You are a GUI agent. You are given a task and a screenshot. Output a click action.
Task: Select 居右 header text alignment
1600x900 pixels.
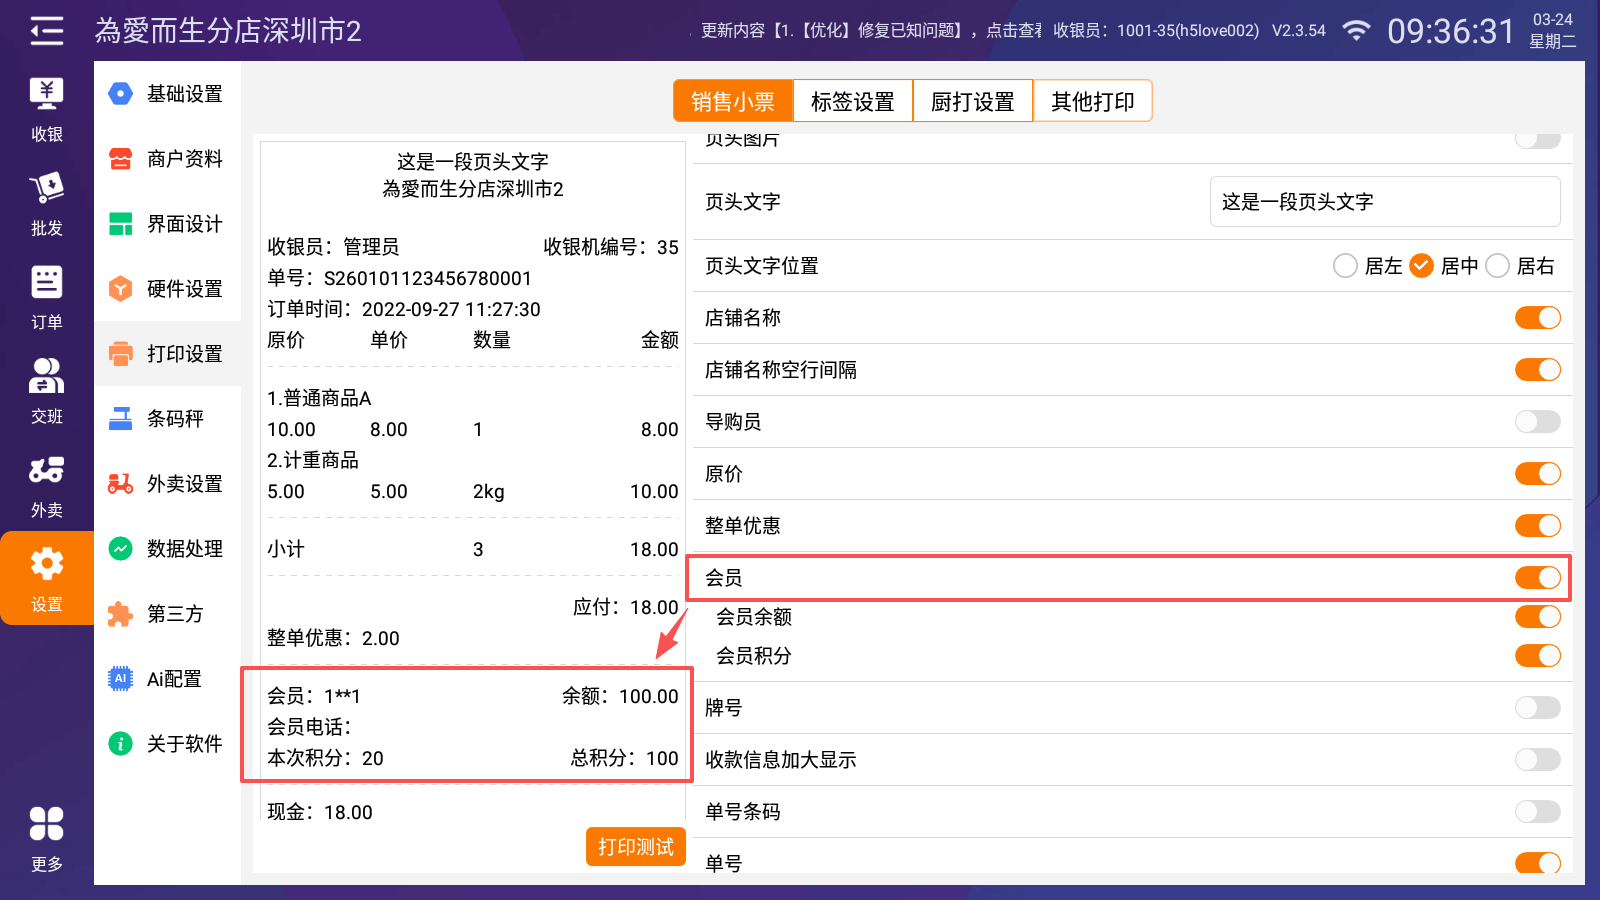click(x=1498, y=266)
